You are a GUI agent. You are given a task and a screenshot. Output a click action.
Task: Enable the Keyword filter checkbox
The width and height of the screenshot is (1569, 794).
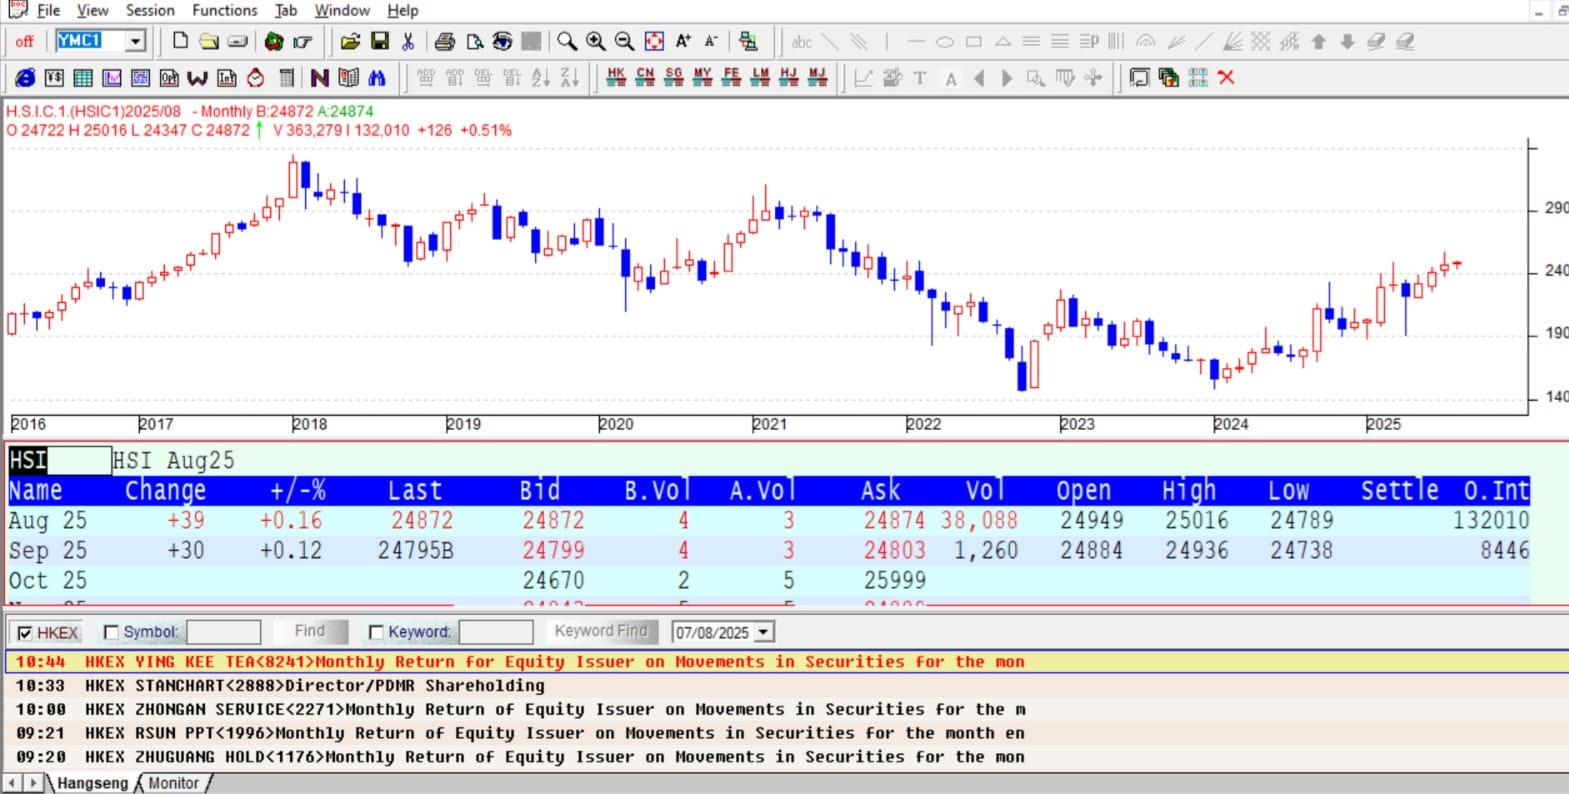pyautogui.click(x=376, y=632)
